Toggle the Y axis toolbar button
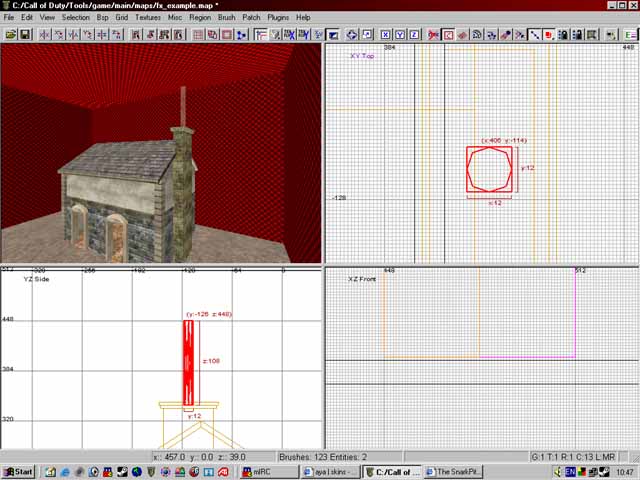Screen dimensions: 640x480 click(x=400, y=34)
